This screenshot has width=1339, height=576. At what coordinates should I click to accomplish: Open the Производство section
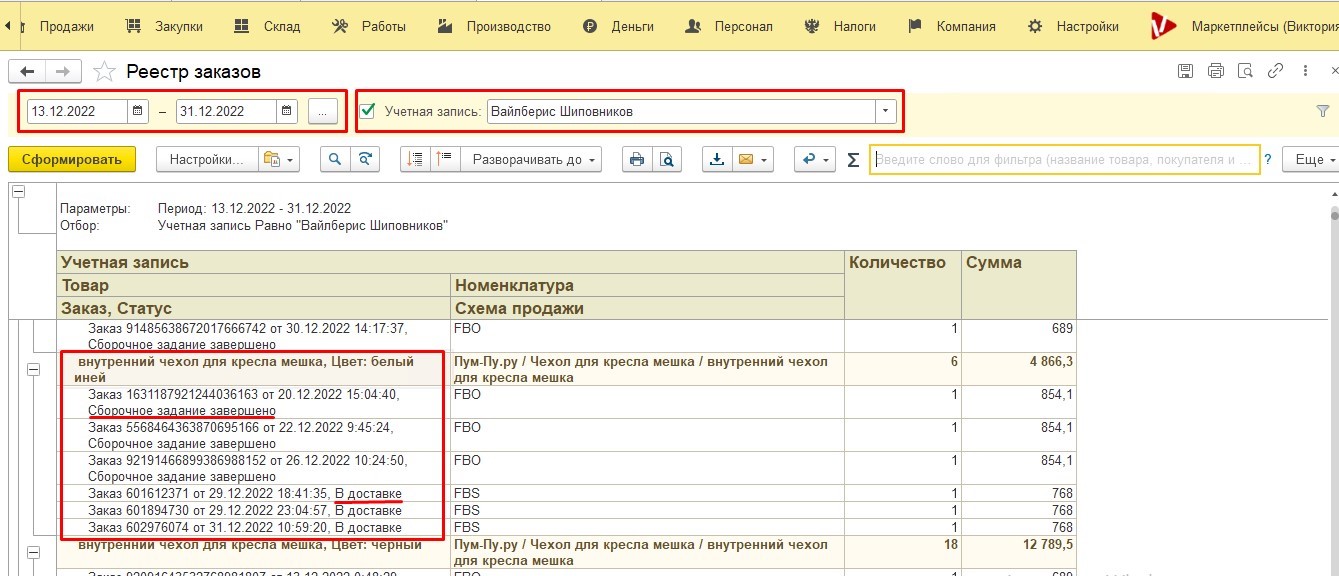pyautogui.click(x=495, y=27)
